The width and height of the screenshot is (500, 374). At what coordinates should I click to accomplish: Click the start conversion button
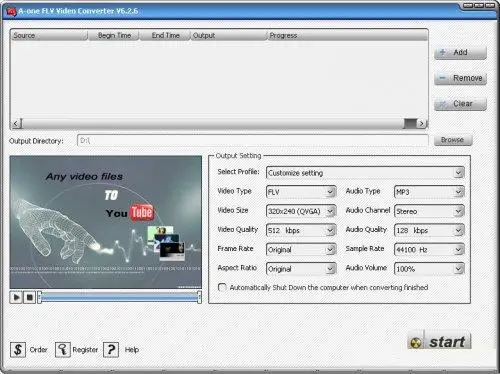click(439, 341)
